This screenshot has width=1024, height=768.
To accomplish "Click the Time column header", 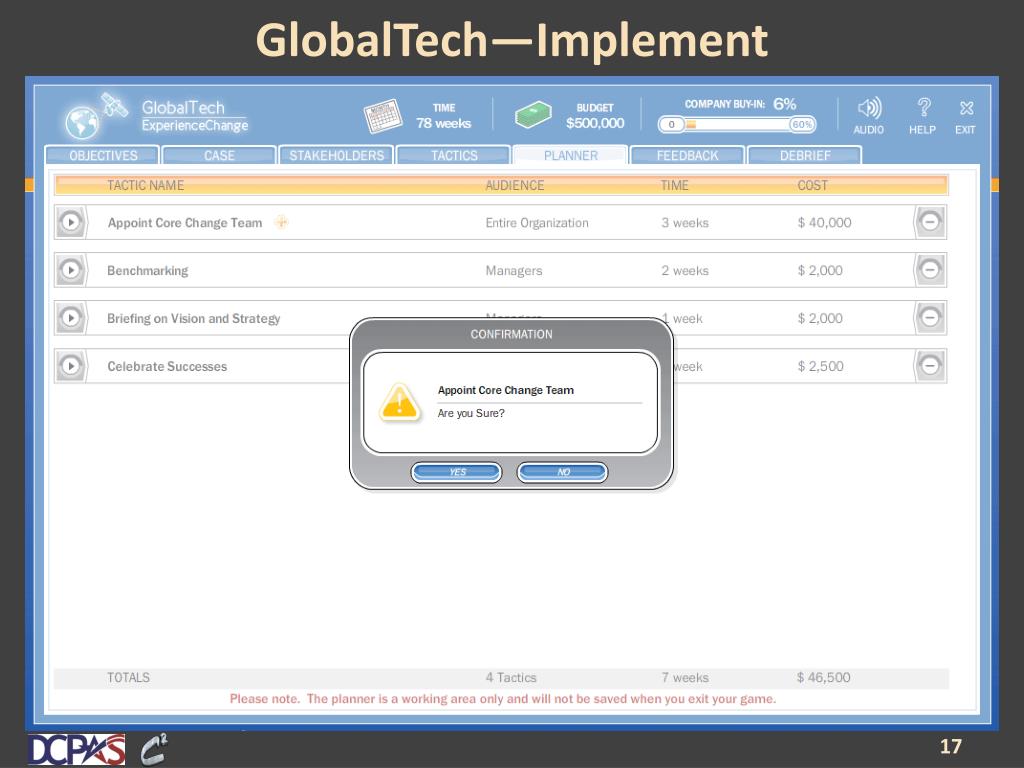I will (x=675, y=185).
